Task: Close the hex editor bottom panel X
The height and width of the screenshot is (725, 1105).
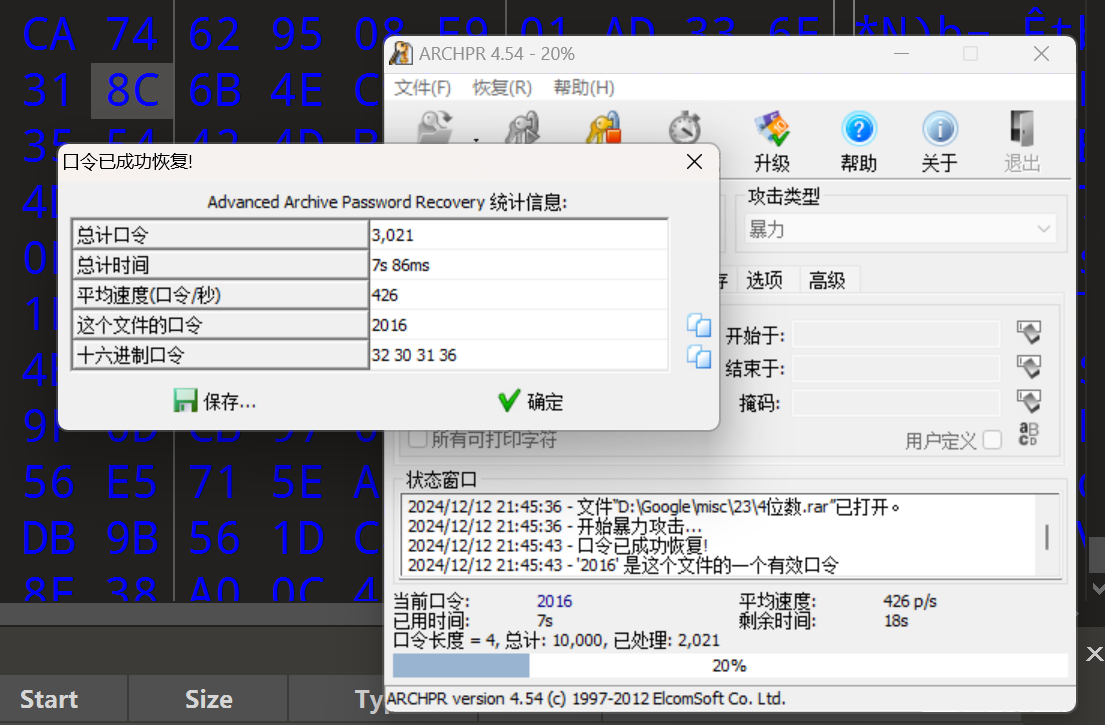Action: tap(1094, 654)
